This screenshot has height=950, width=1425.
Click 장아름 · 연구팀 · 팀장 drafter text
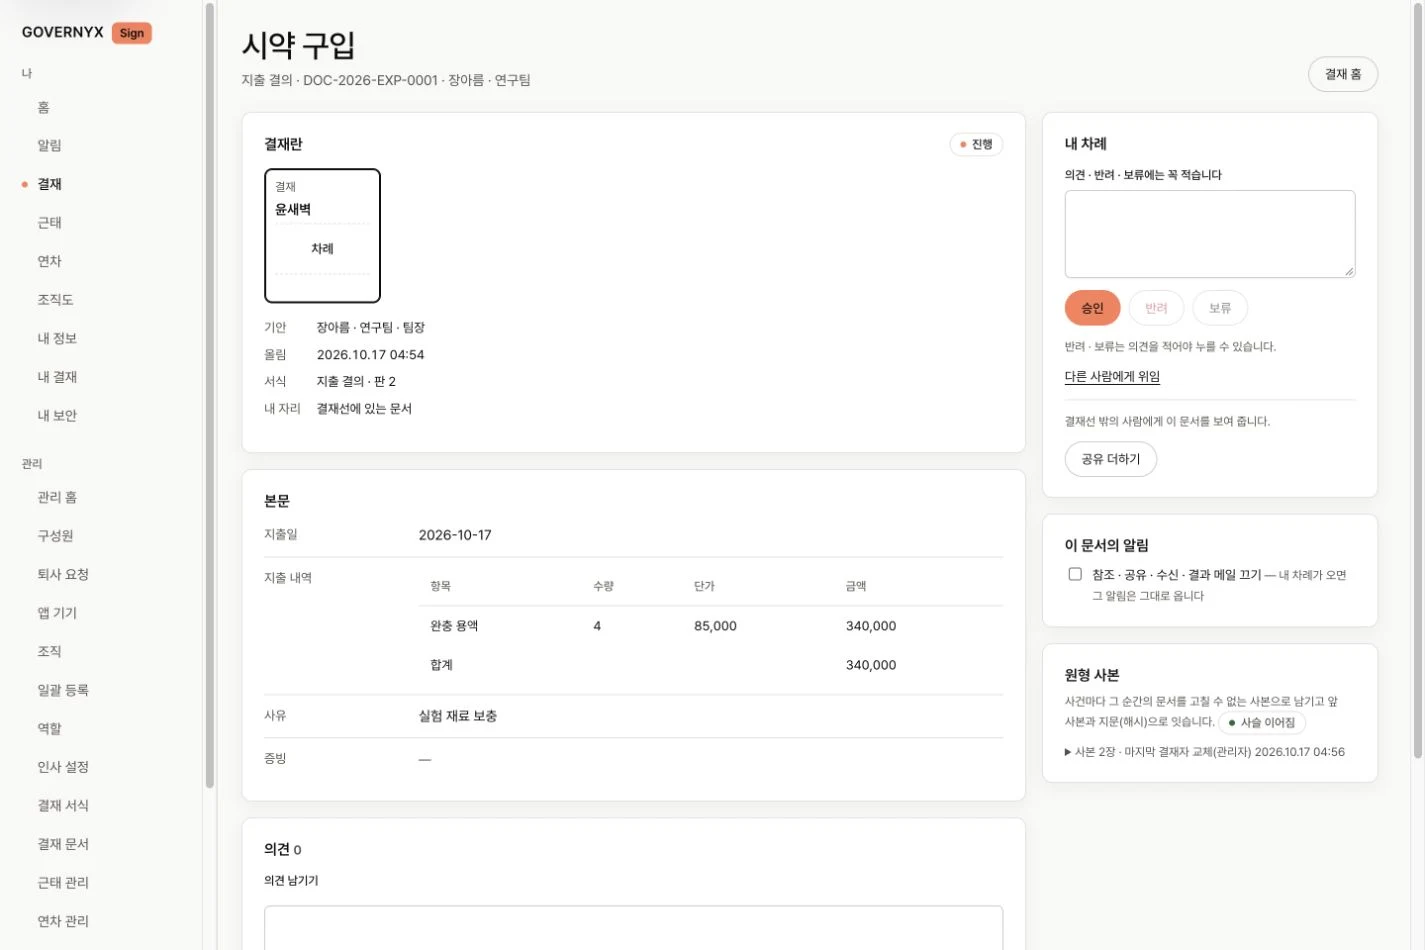pos(371,328)
